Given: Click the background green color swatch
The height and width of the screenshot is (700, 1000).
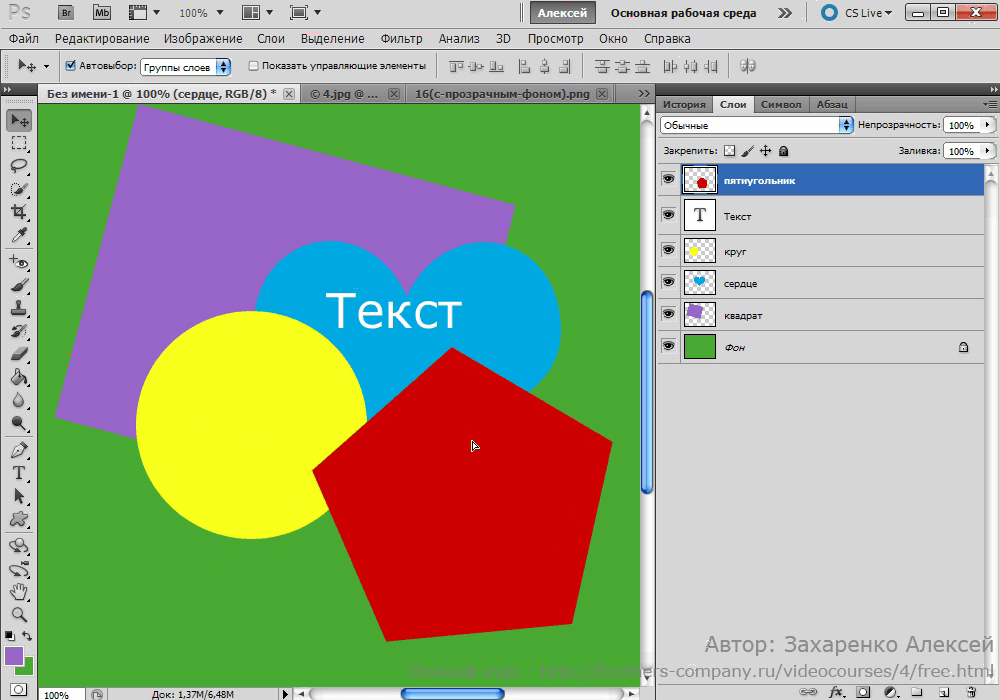Looking at the screenshot, I should tap(27, 669).
